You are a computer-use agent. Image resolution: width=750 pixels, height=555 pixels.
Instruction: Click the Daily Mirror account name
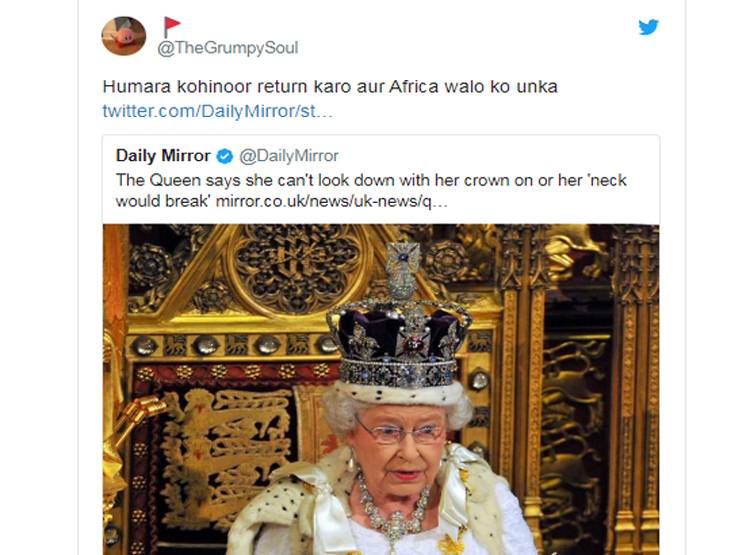pos(163,156)
